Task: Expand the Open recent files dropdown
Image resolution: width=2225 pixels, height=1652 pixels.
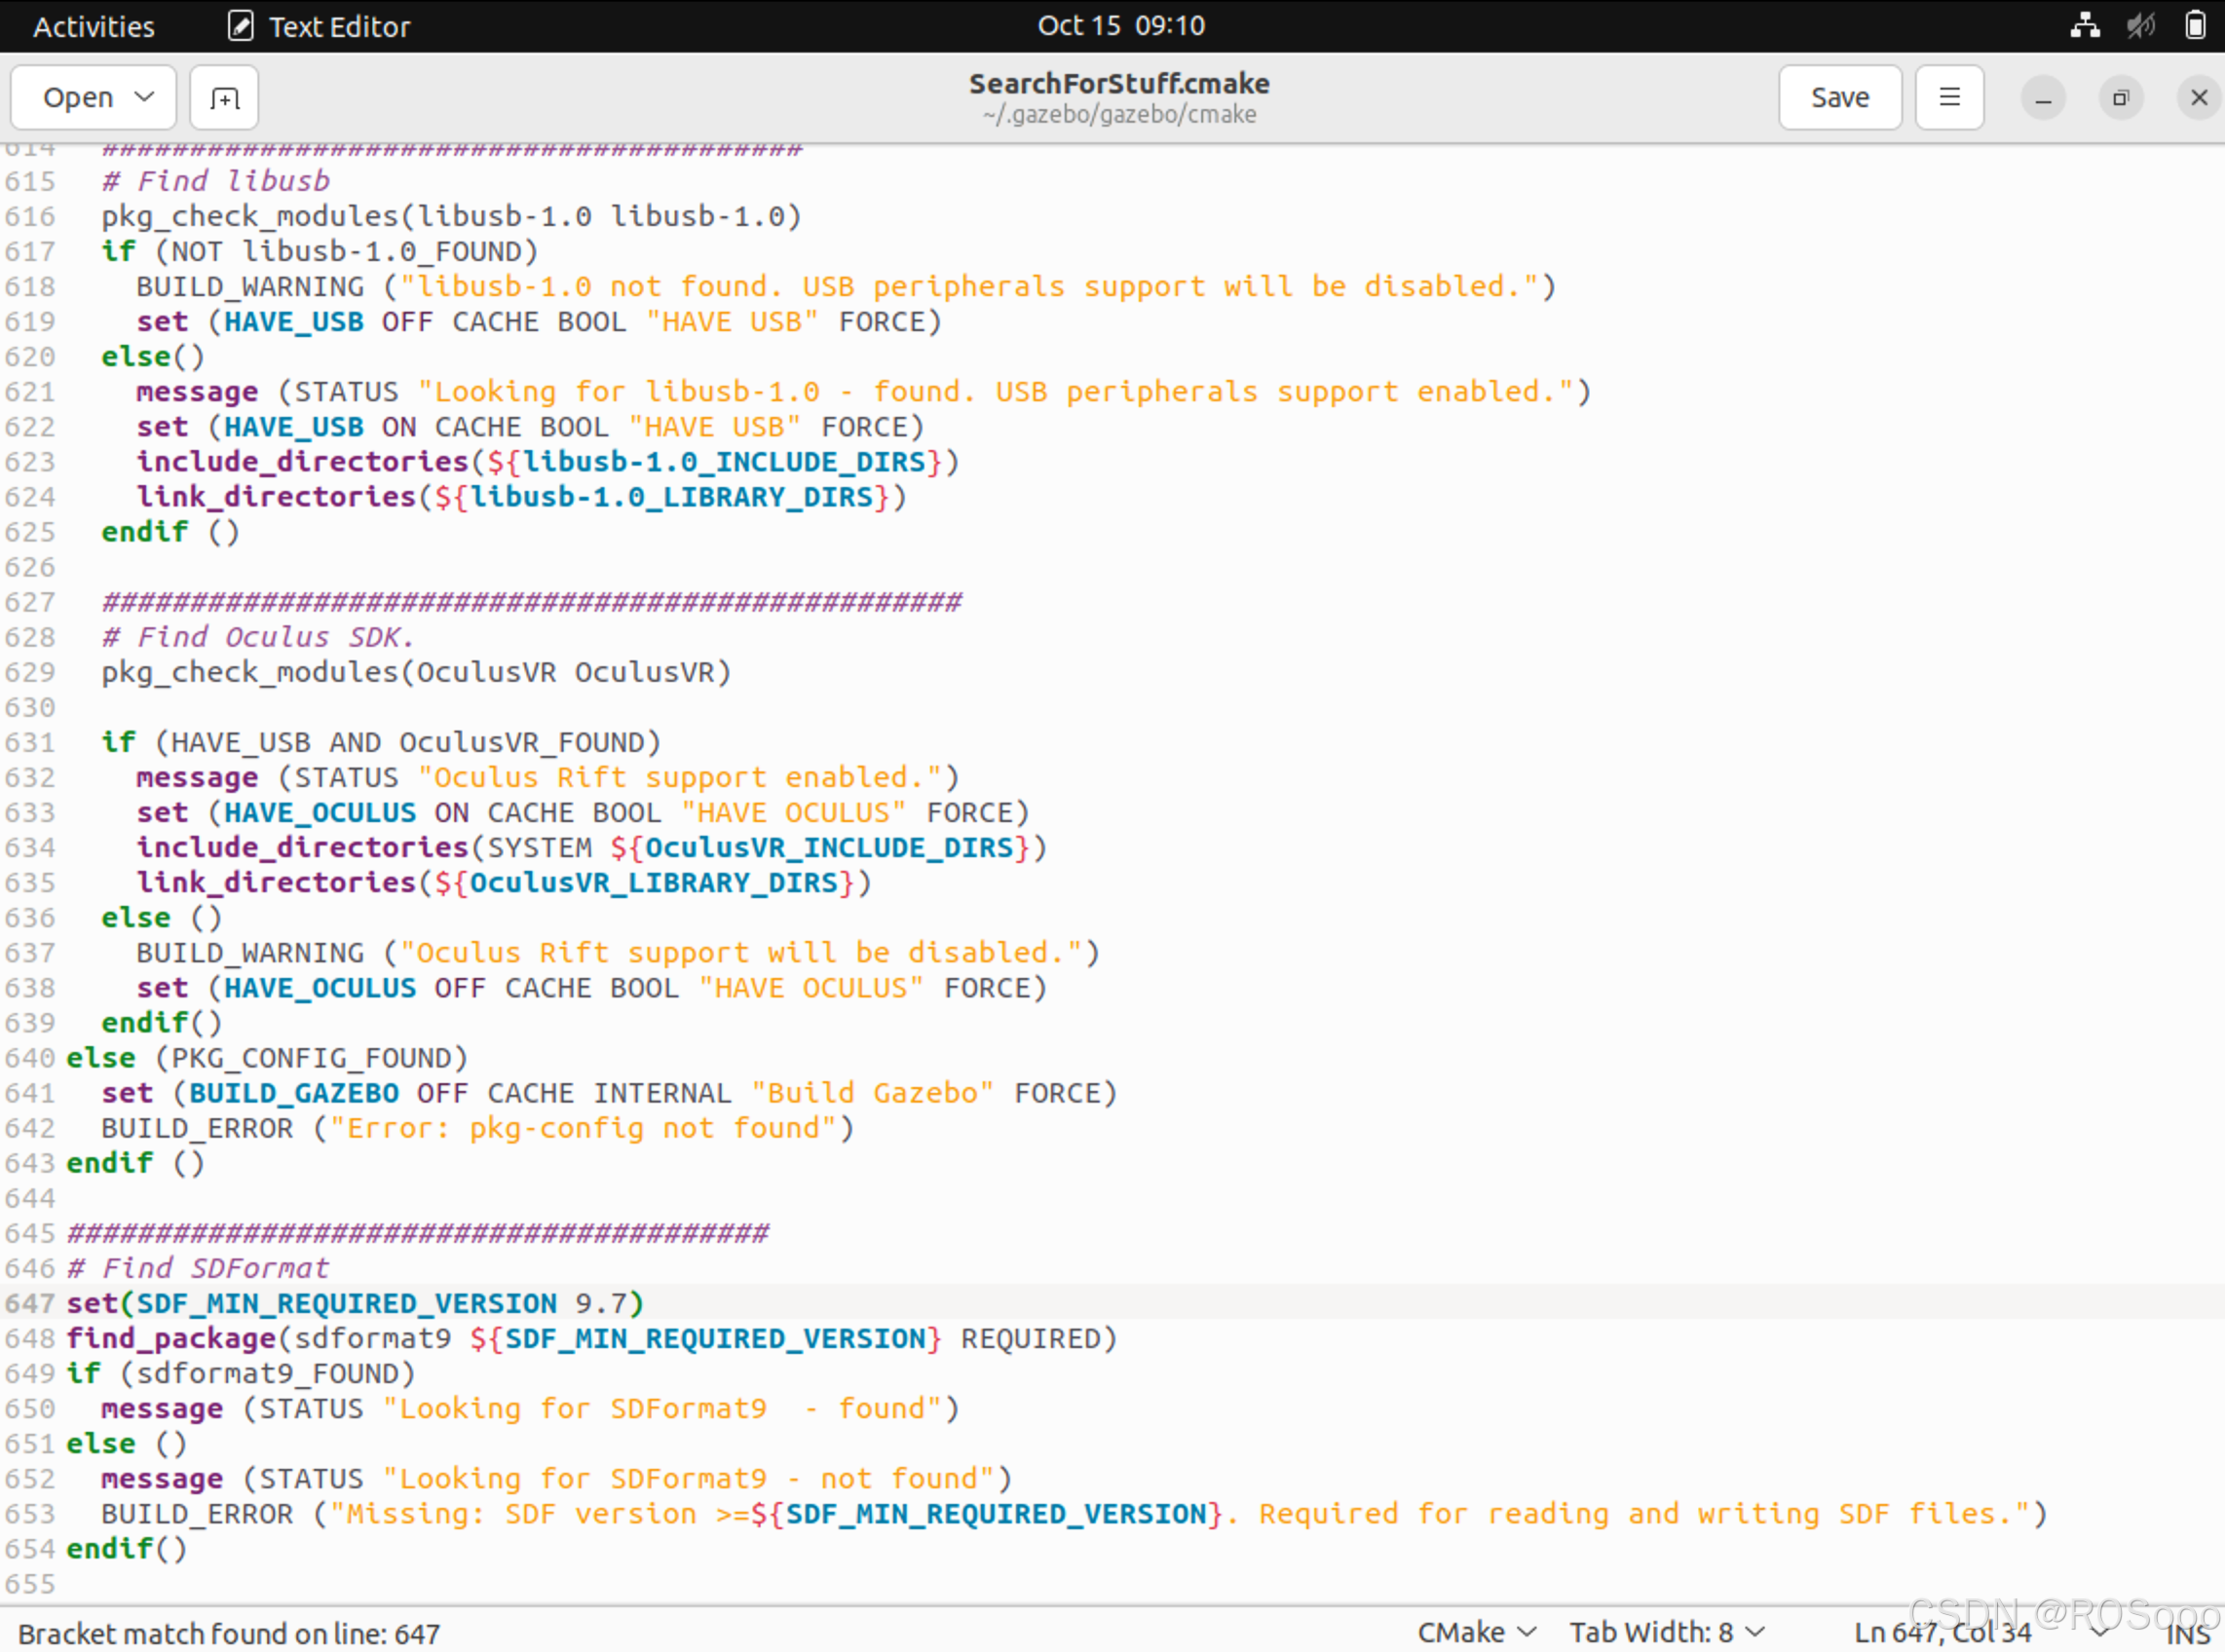Action: pos(144,98)
